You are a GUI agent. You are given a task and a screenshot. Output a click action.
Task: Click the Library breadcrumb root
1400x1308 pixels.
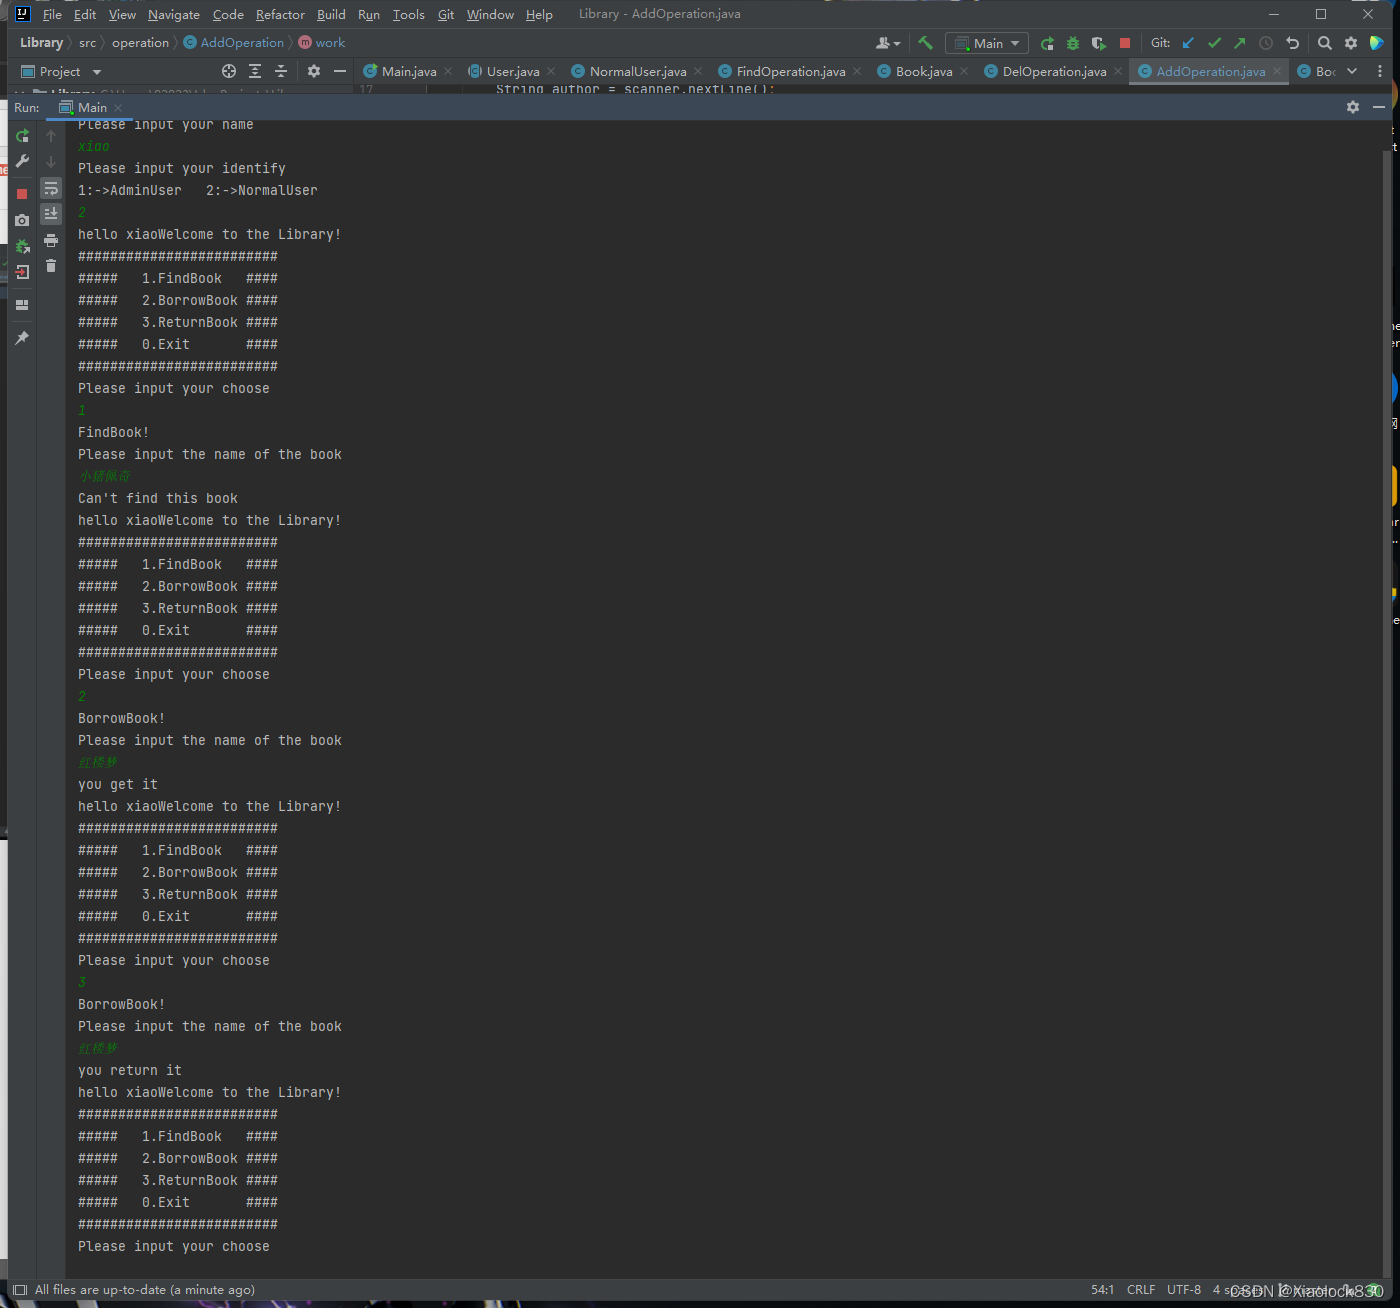pos(41,43)
